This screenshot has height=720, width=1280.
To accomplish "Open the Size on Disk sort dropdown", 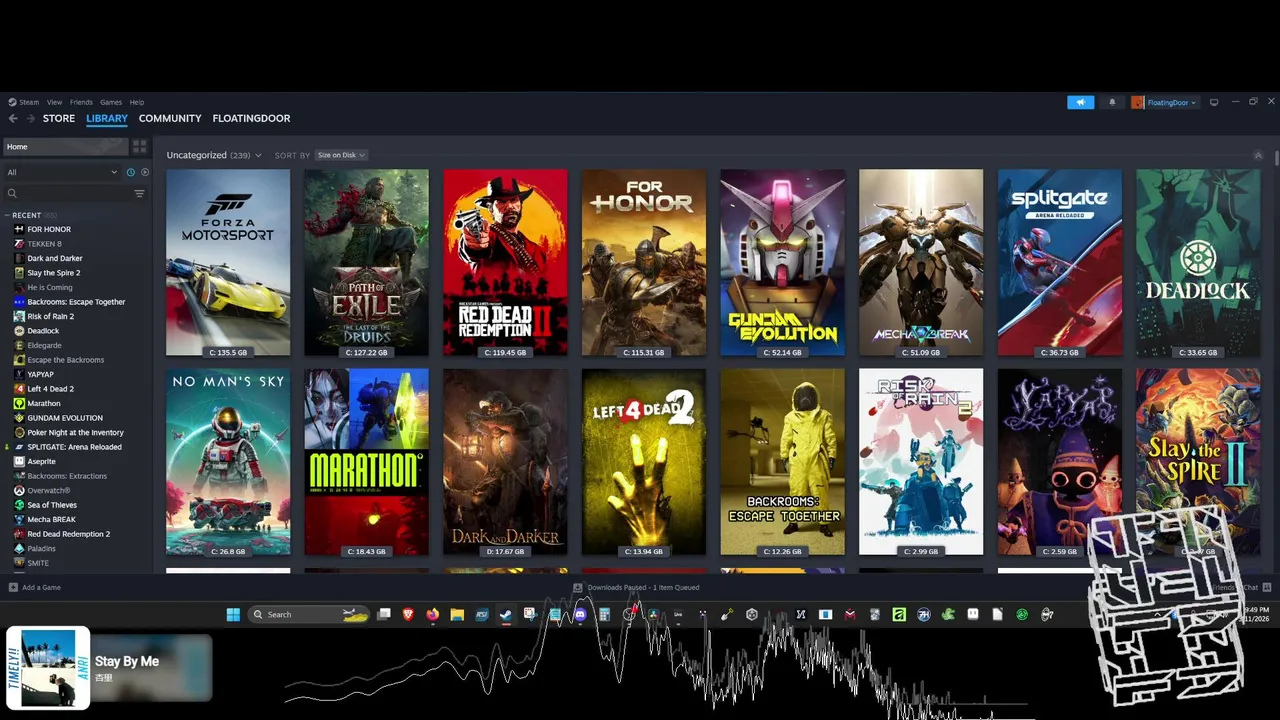I will click(341, 155).
